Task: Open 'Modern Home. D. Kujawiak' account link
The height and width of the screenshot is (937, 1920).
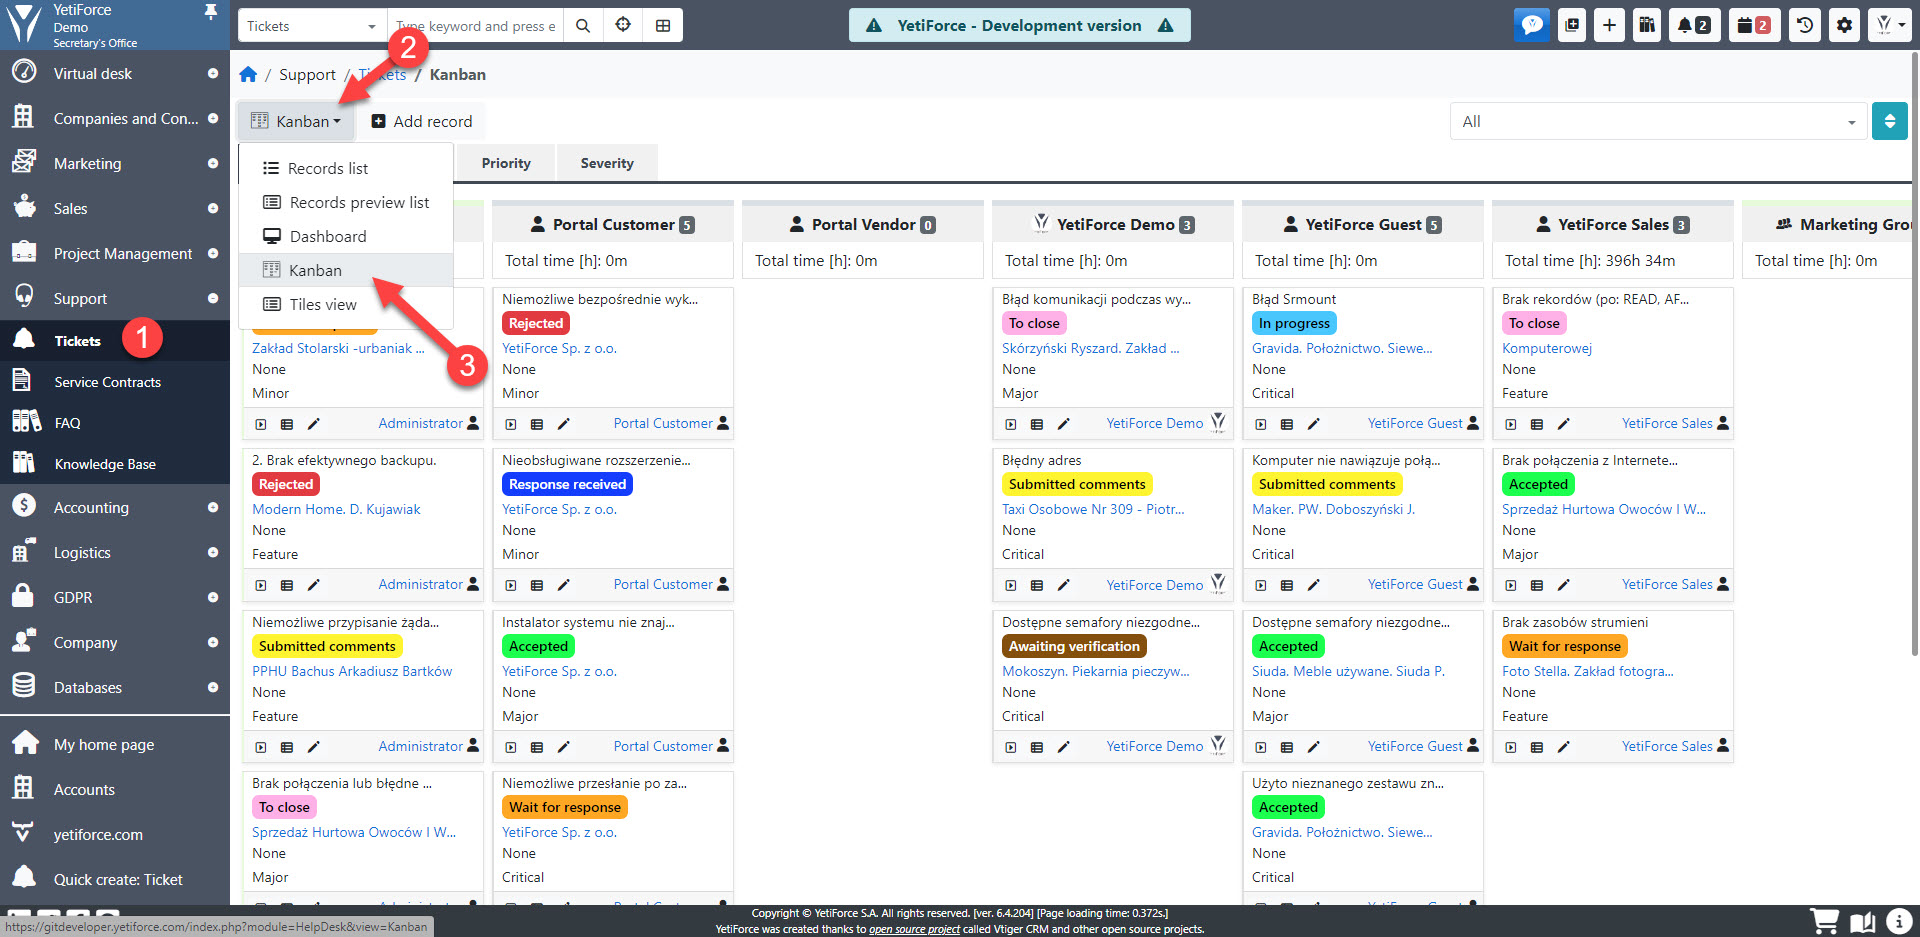Action: pos(336,509)
